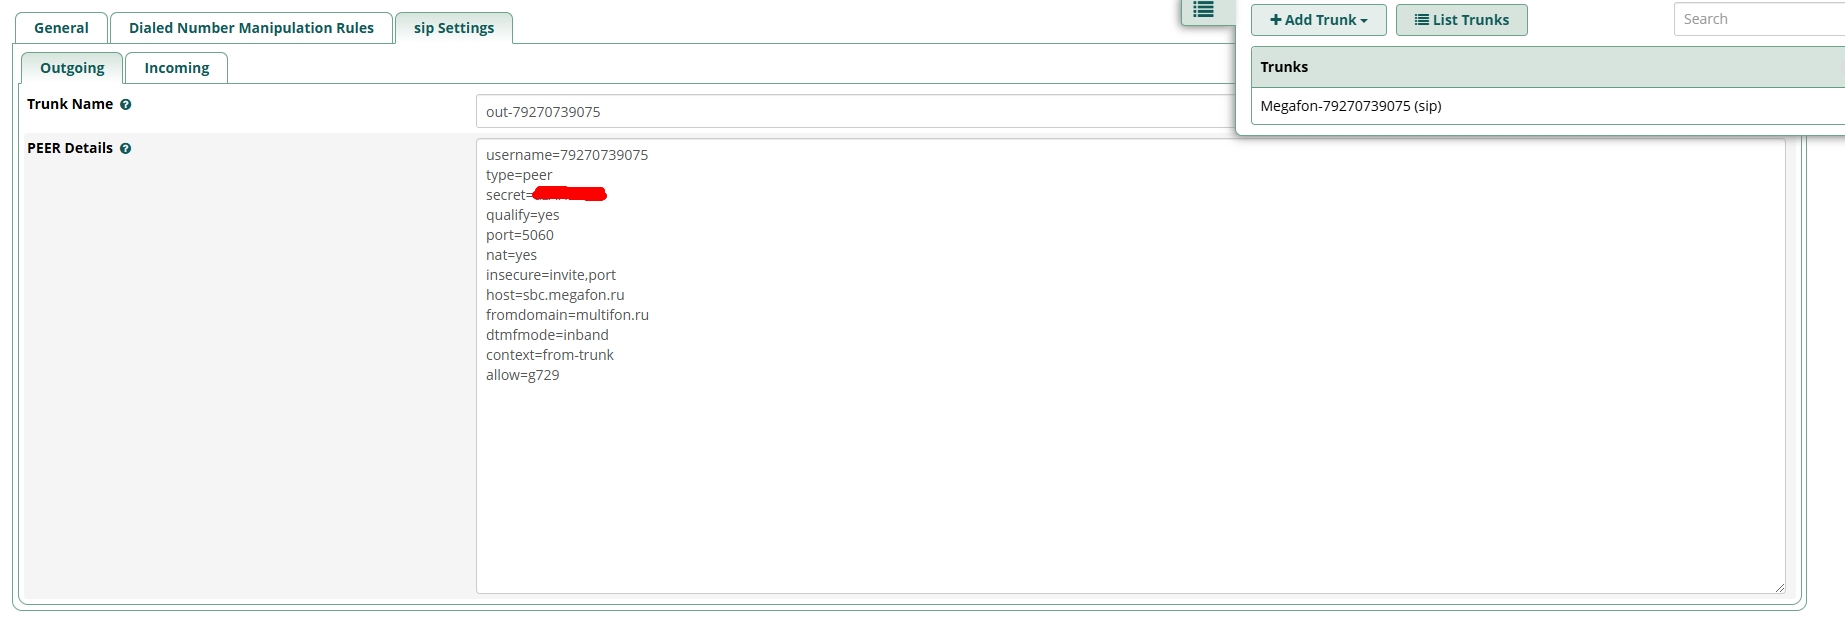Expand the Add Trunk dropdown caret
The height and width of the screenshot is (630, 1845).
(x=1364, y=21)
